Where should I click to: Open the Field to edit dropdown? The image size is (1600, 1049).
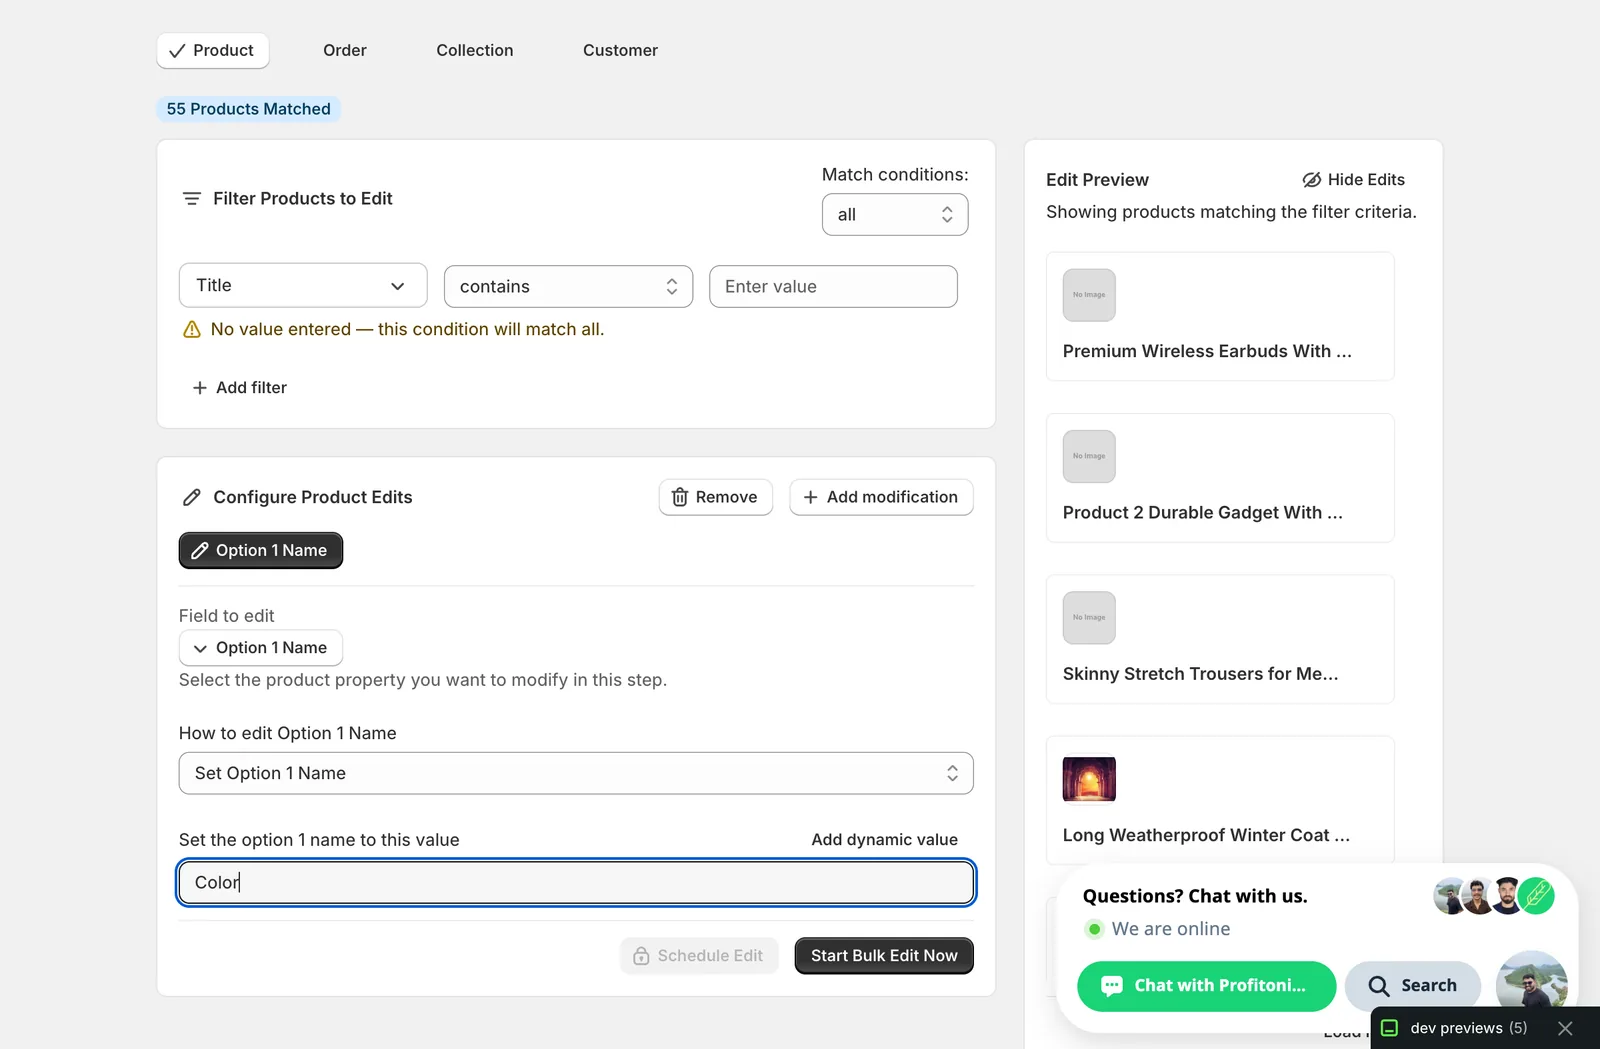(x=261, y=648)
